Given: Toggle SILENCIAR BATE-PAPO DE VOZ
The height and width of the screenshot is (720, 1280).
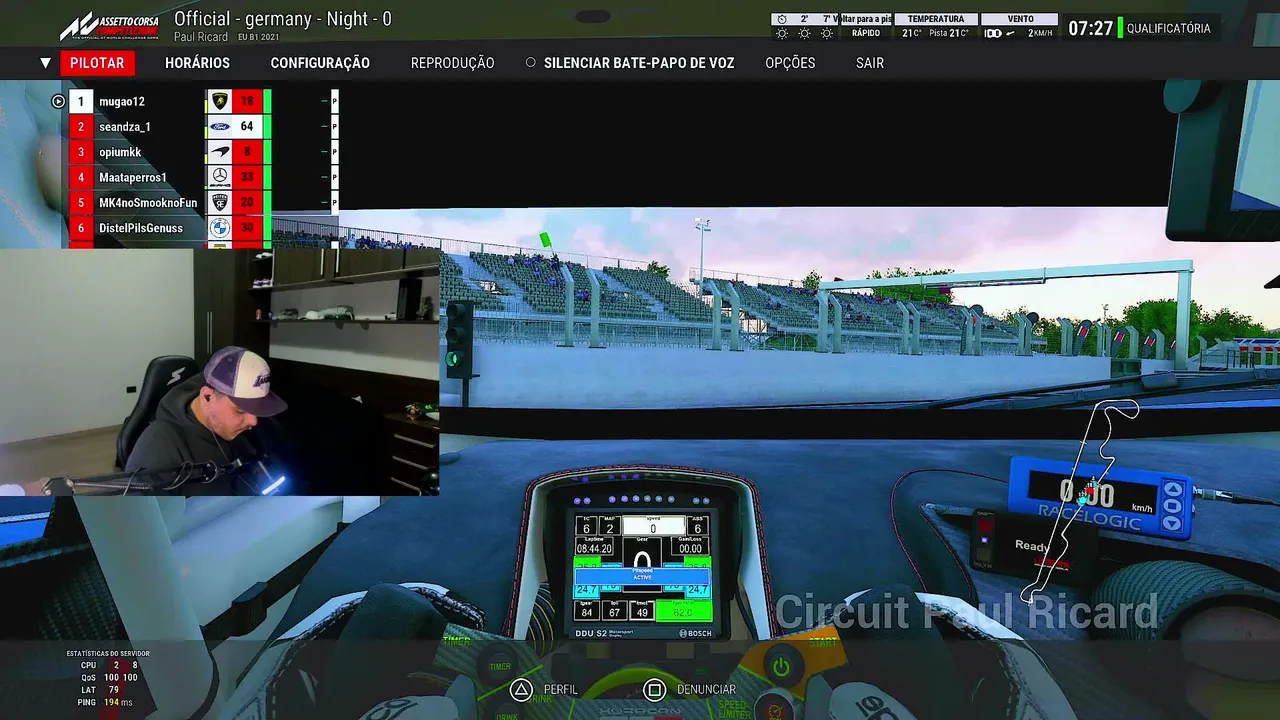Looking at the screenshot, I should click(630, 63).
